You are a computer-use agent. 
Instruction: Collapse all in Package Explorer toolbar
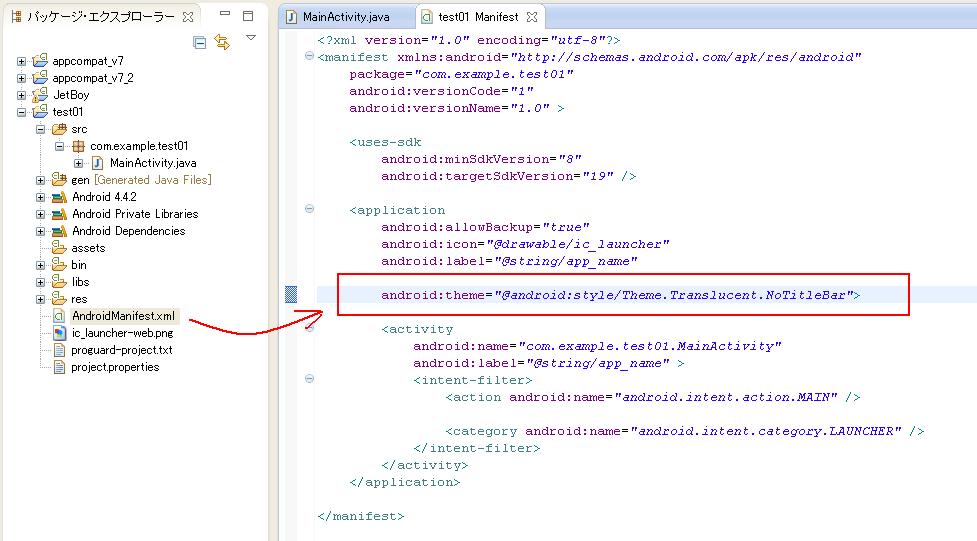tap(199, 42)
